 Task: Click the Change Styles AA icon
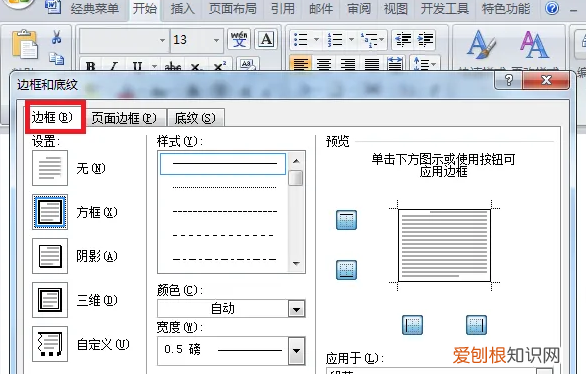[534, 45]
